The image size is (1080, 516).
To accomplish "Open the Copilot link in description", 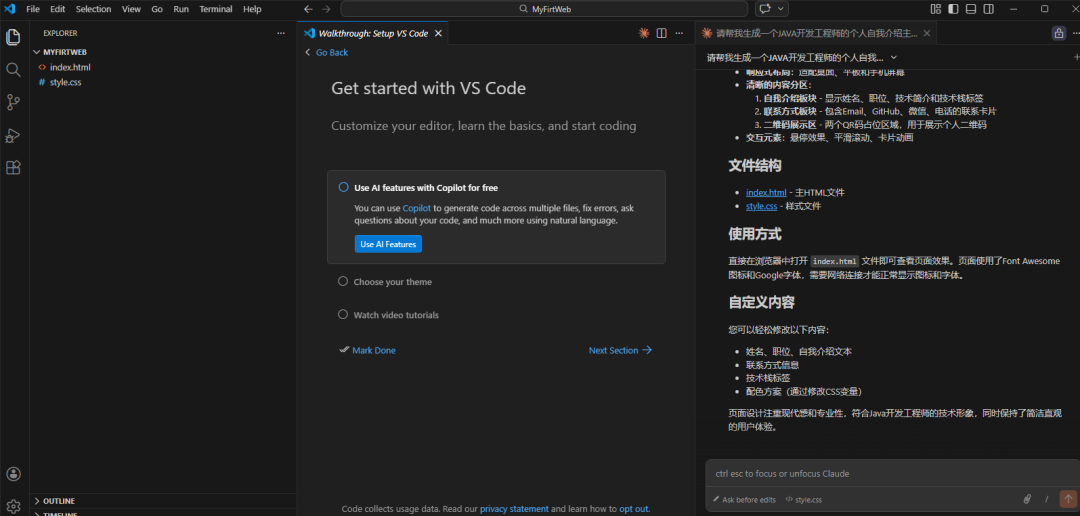I will tap(417, 207).
